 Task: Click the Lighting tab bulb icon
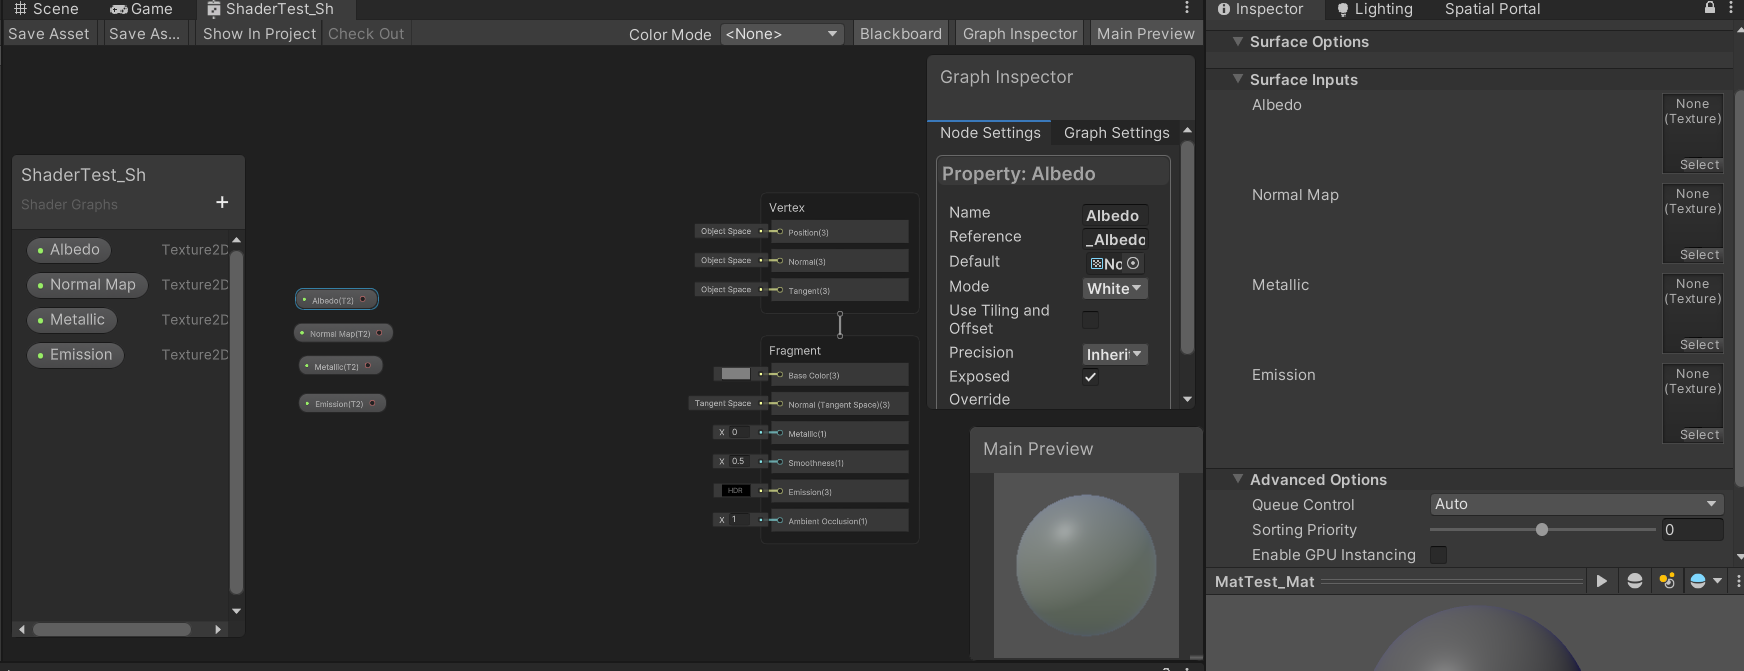click(x=1343, y=10)
